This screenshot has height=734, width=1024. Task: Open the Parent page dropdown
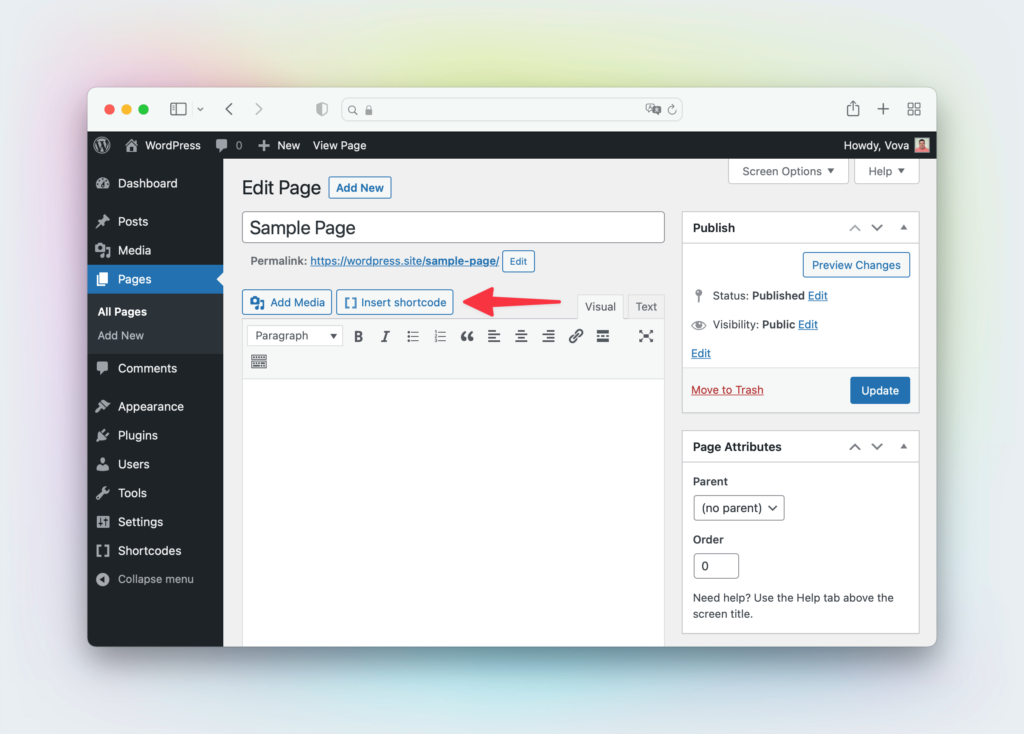point(738,508)
